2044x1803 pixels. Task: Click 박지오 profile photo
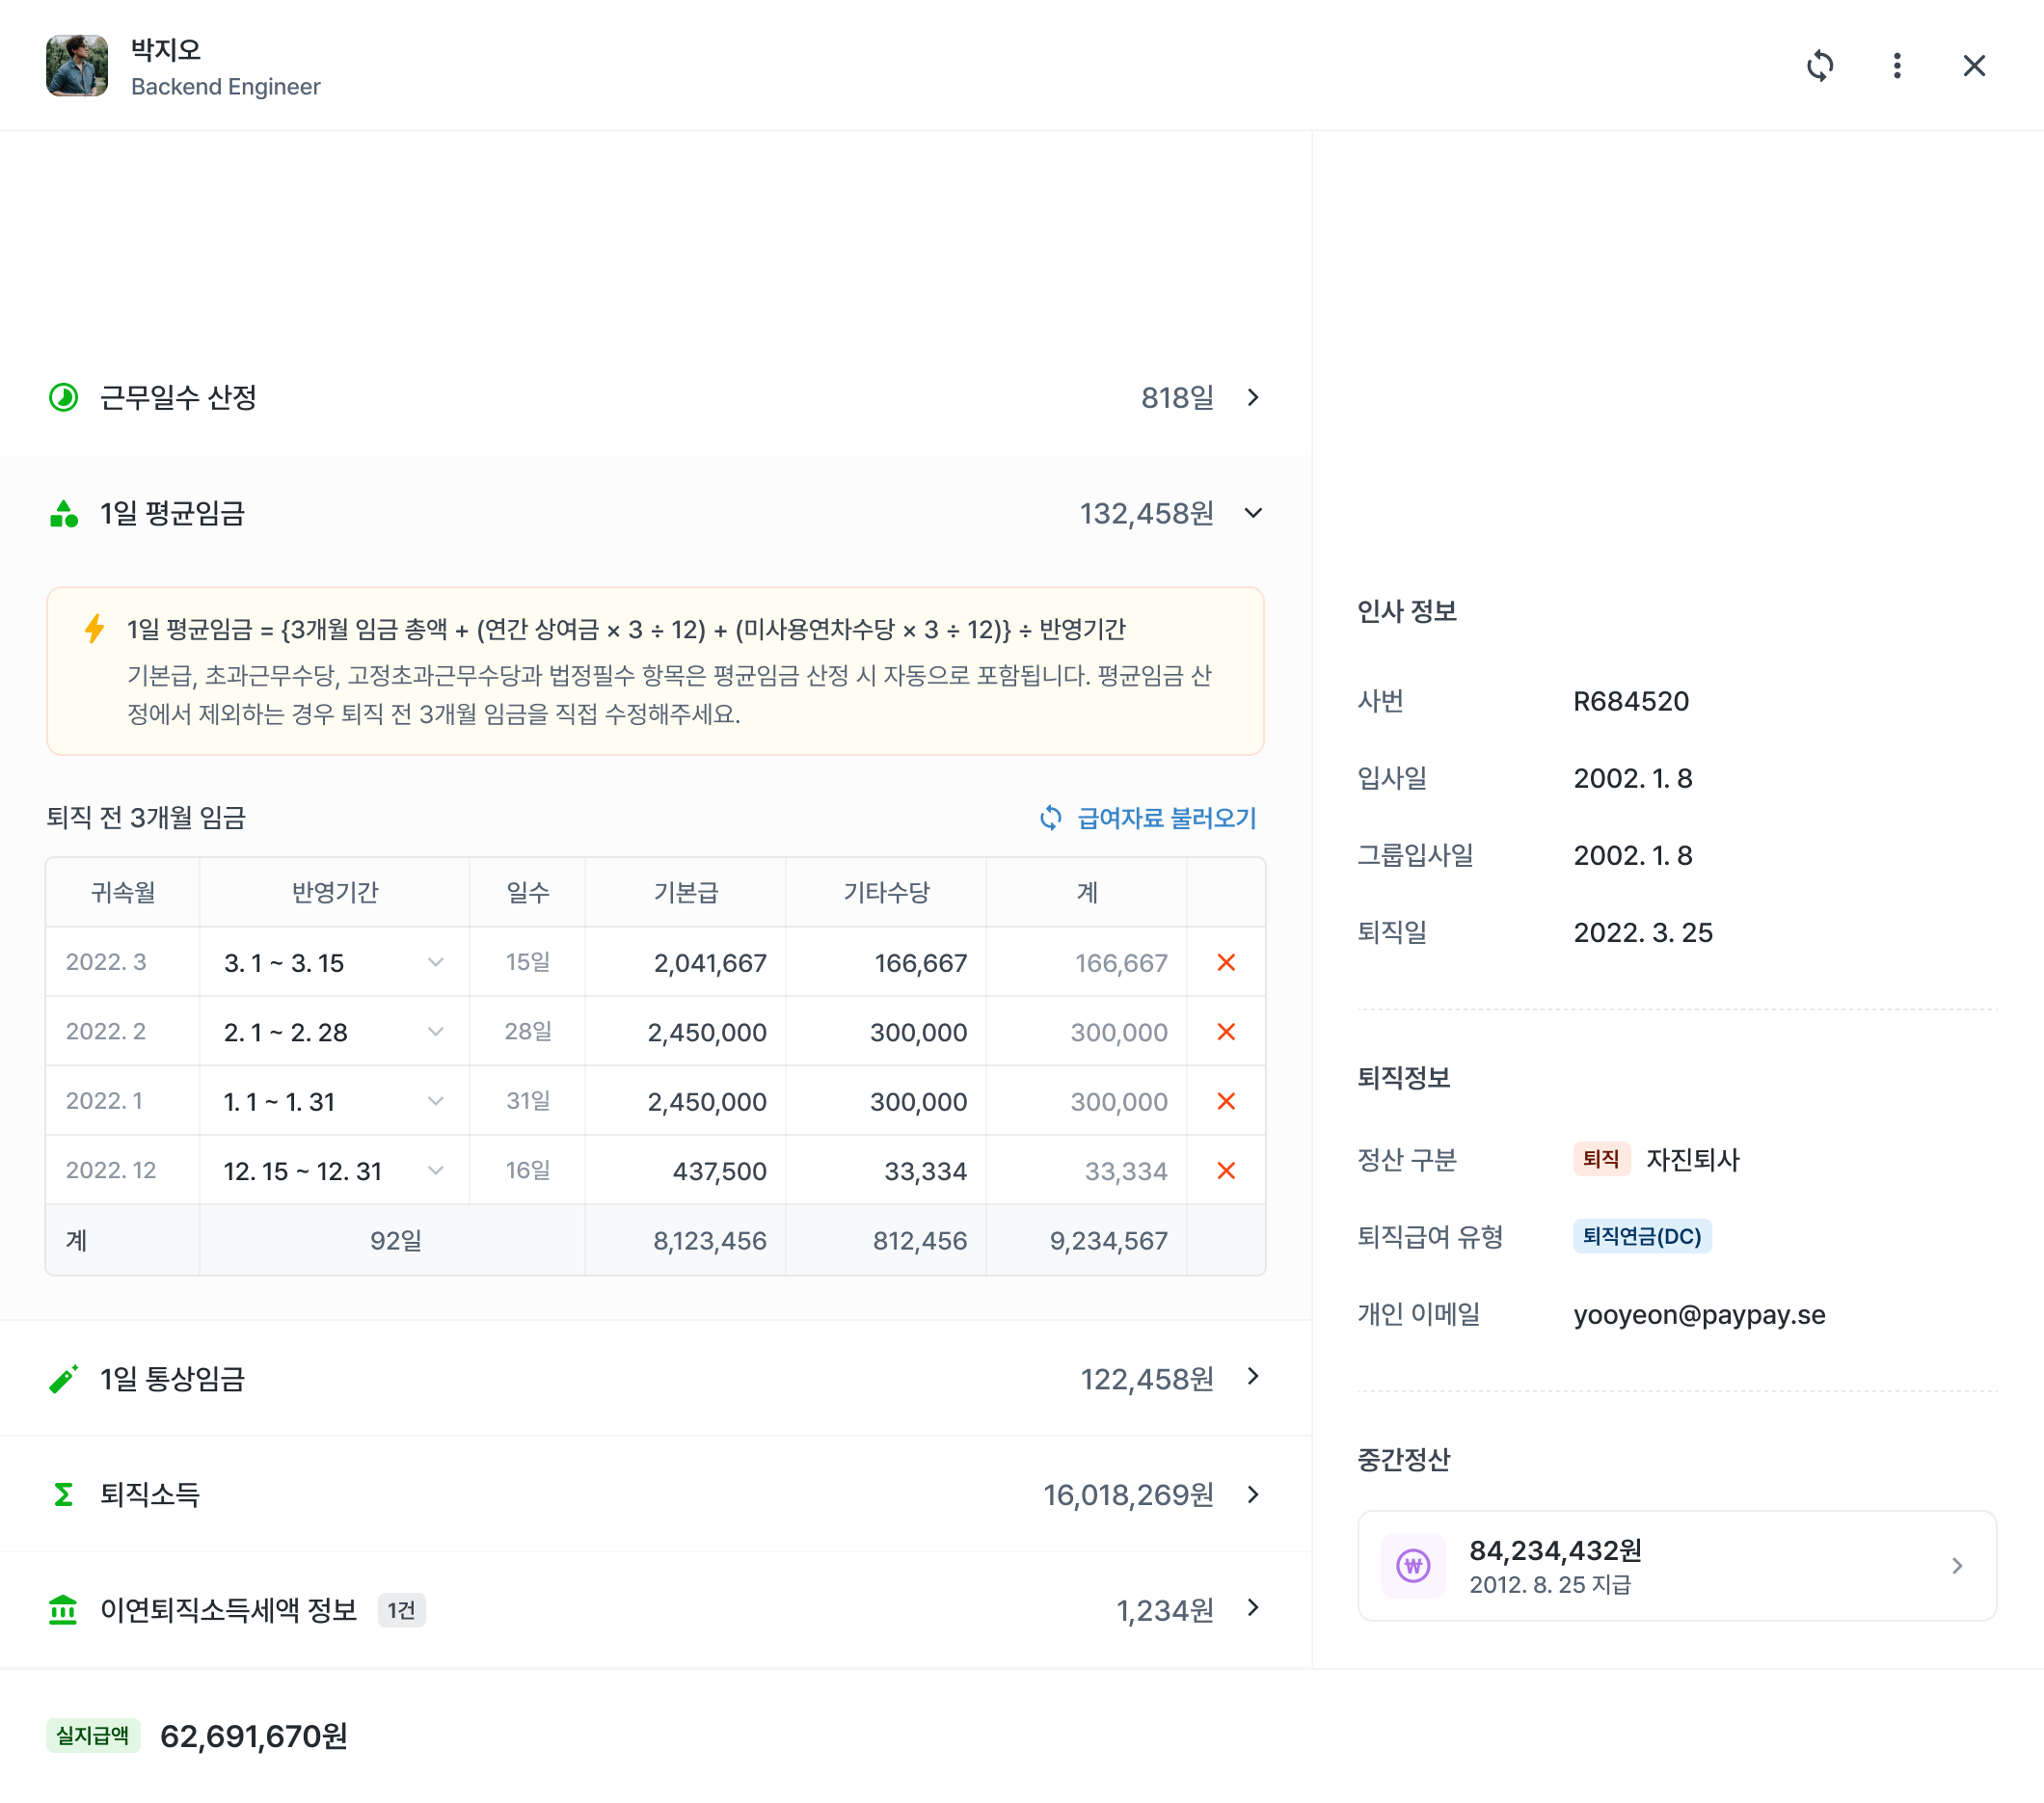tap(77, 66)
